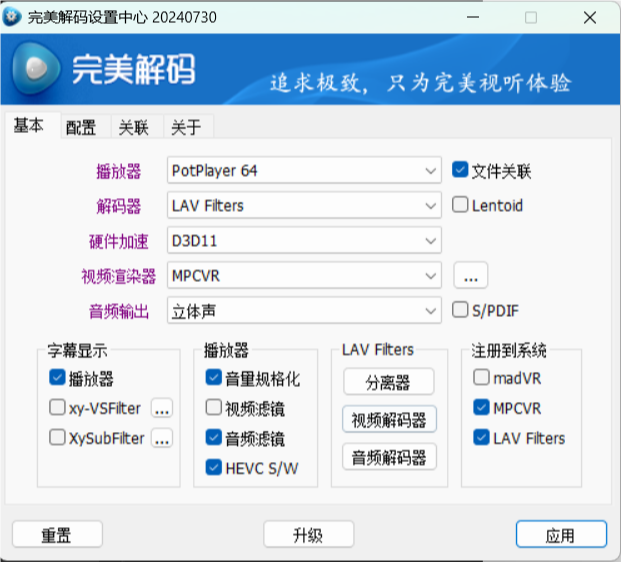
Task: Toggle the 音量规格化 checkbox
Action: [213, 377]
